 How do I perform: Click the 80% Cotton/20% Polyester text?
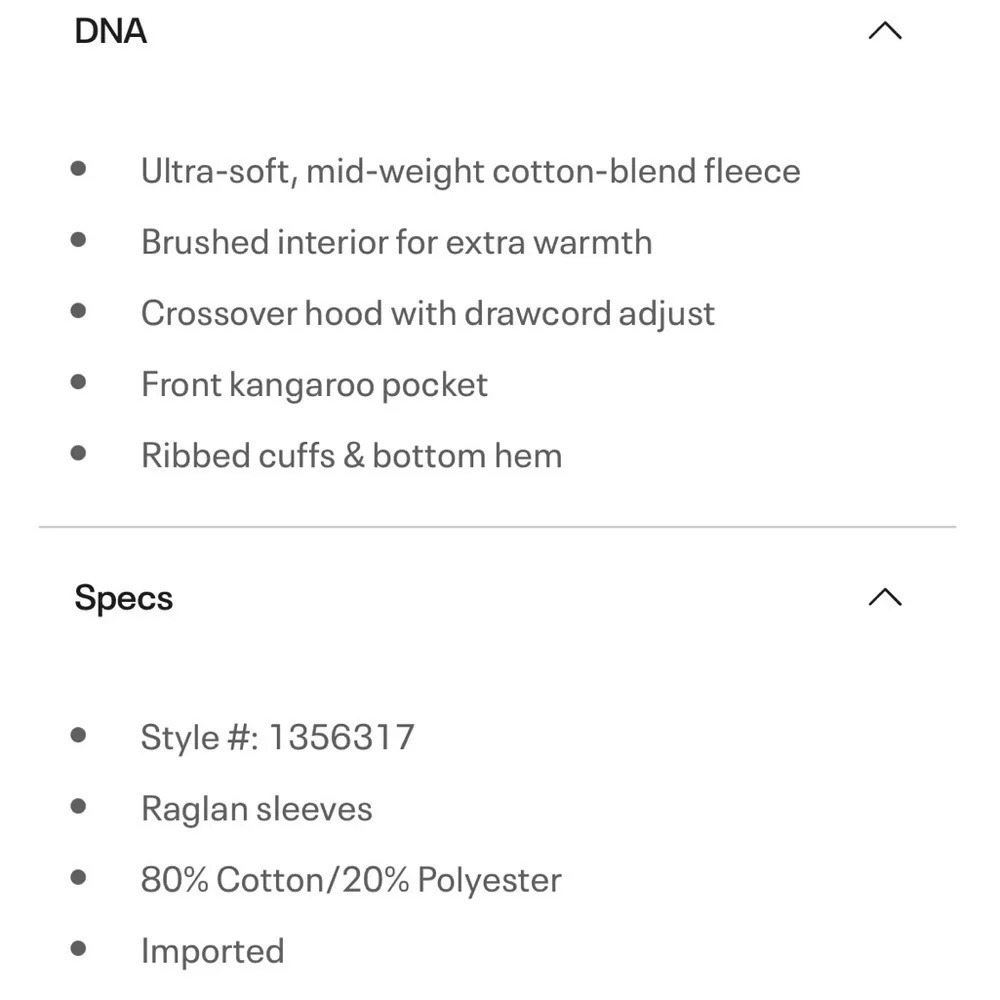pos(351,879)
